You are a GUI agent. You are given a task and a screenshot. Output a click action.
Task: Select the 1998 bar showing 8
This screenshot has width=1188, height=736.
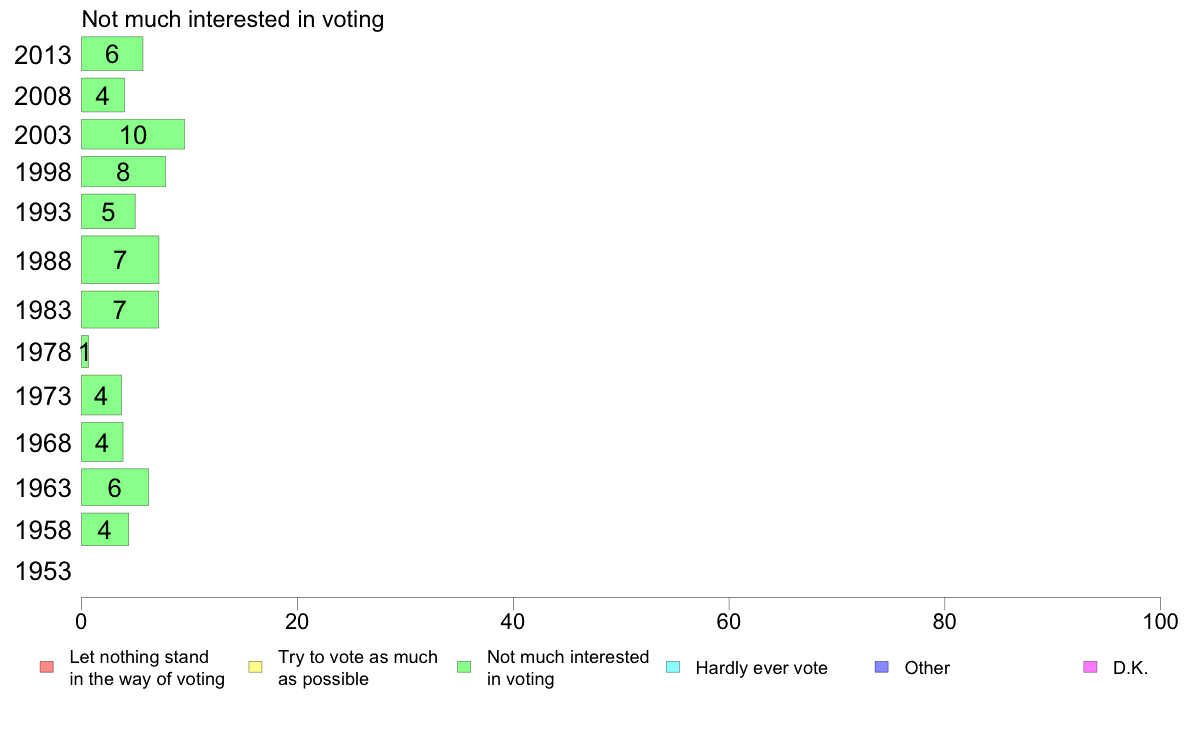coord(123,171)
